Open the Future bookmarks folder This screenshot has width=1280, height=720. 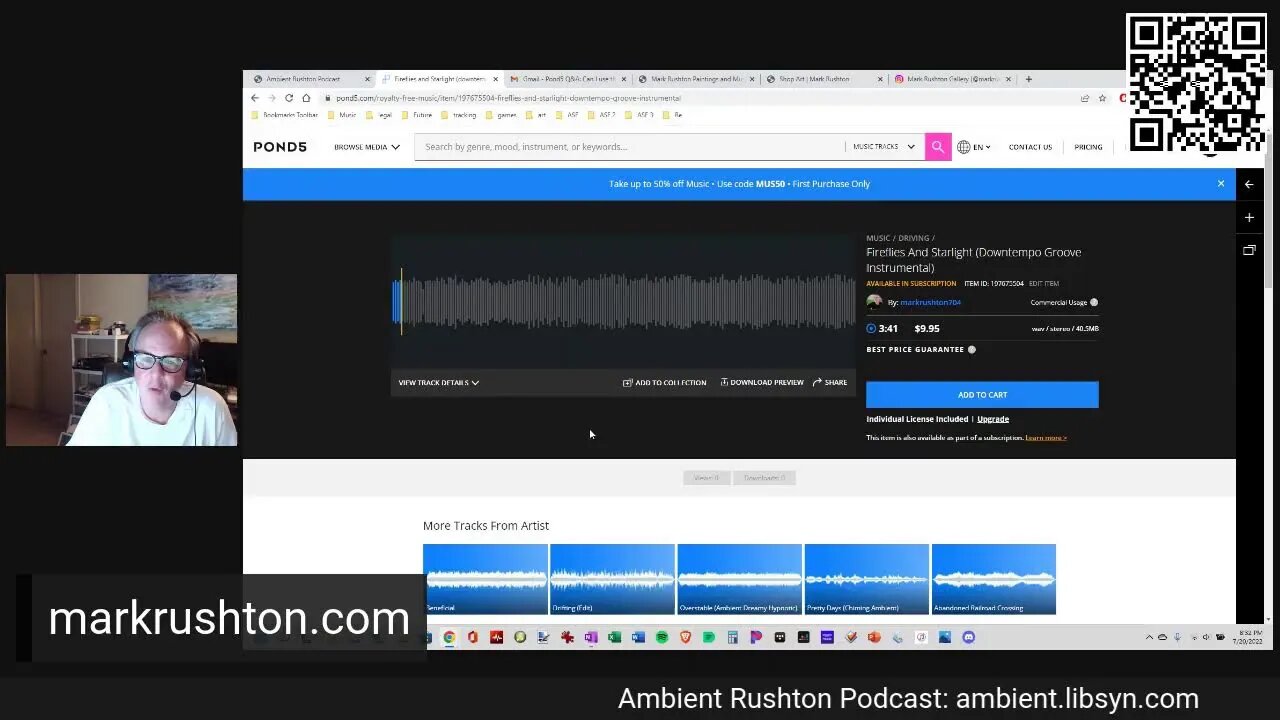tap(418, 115)
